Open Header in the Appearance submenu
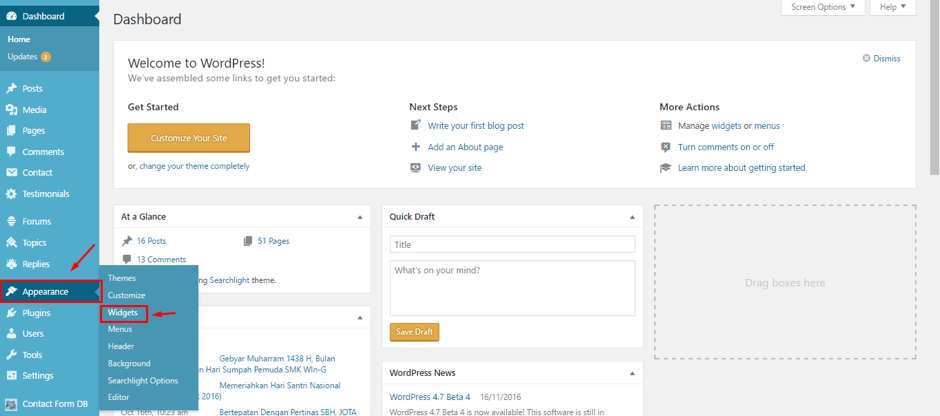940x416 pixels. tap(121, 346)
